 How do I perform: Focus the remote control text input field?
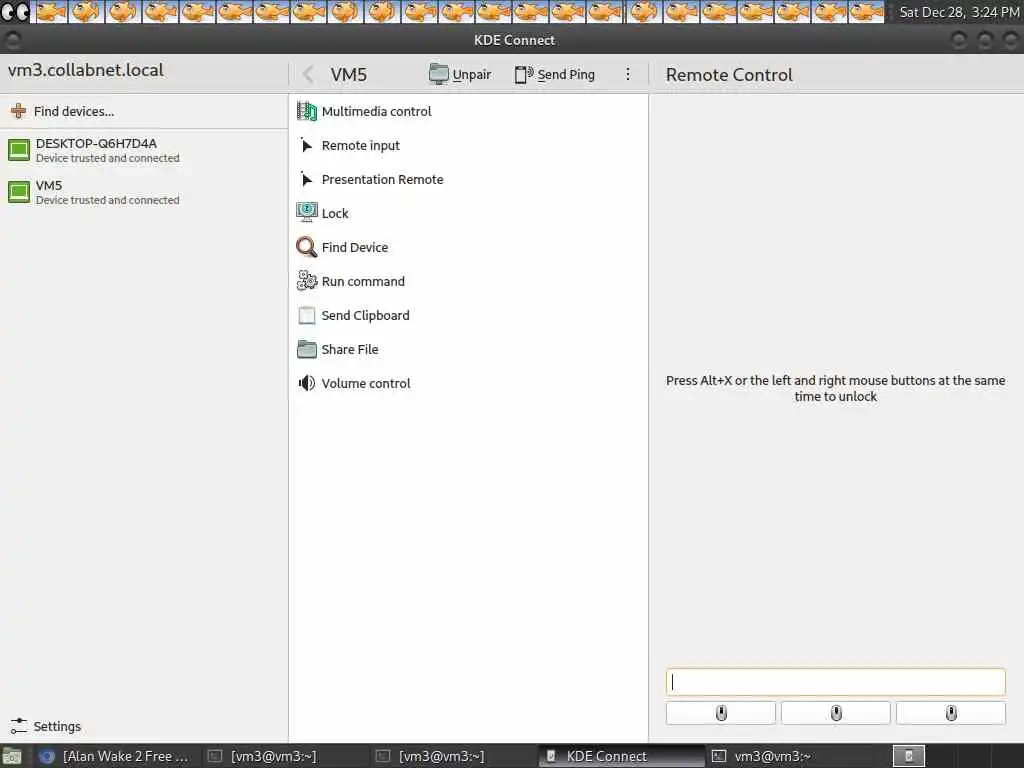pos(835,682)
